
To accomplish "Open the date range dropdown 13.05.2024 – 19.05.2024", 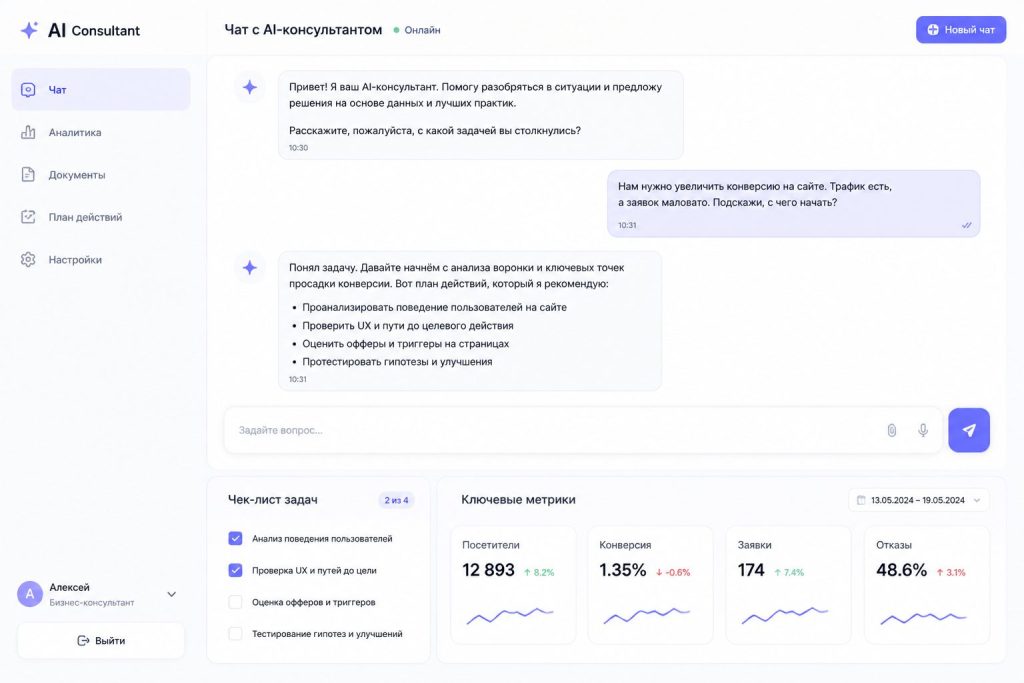I will tap(919, 500).
